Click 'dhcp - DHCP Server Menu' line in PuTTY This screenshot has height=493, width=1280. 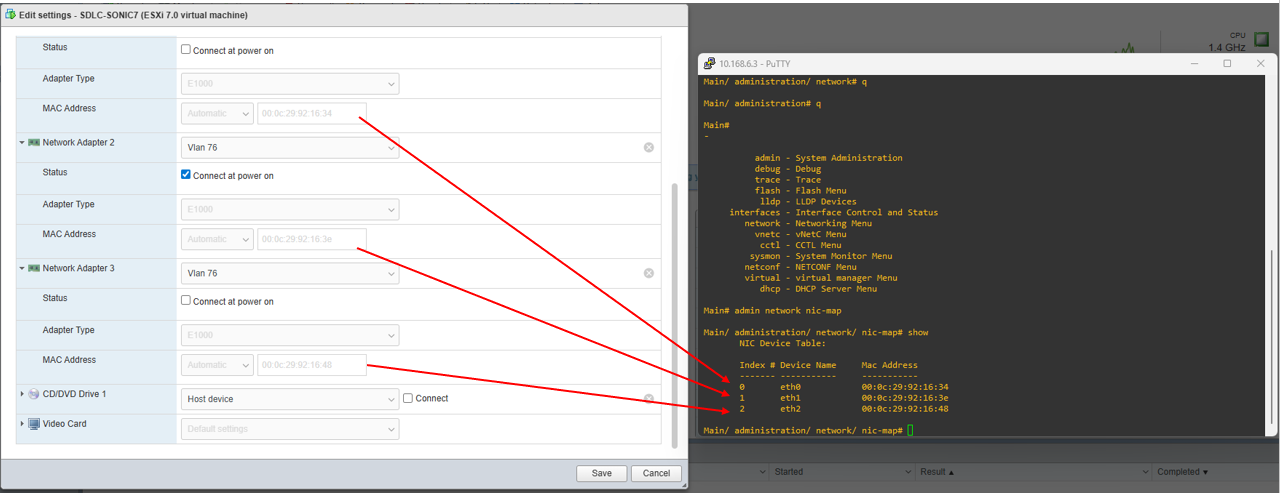pos(818,289)
